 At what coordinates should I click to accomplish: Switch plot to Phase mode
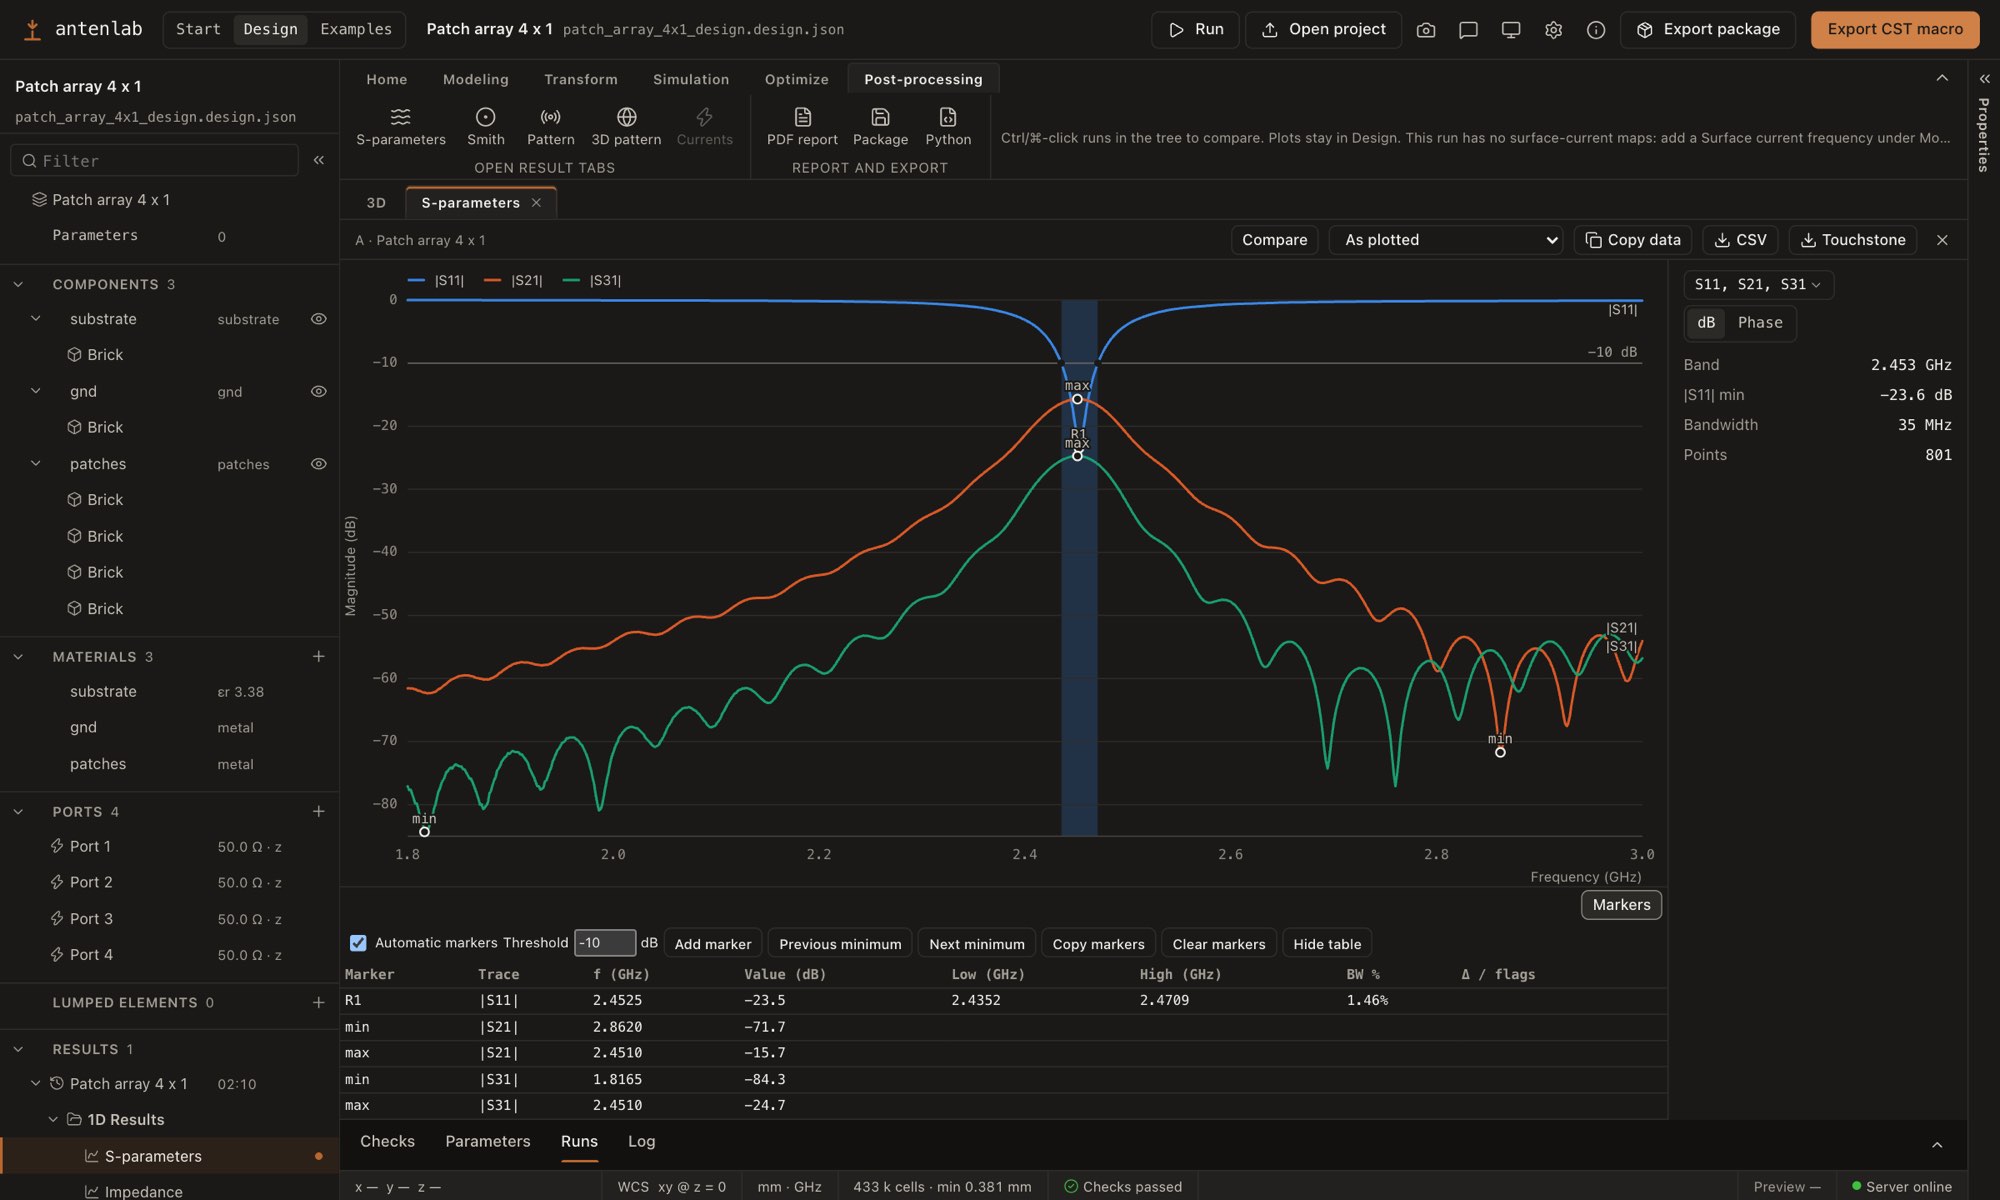pyautogui.click(x=1760, y=323)
